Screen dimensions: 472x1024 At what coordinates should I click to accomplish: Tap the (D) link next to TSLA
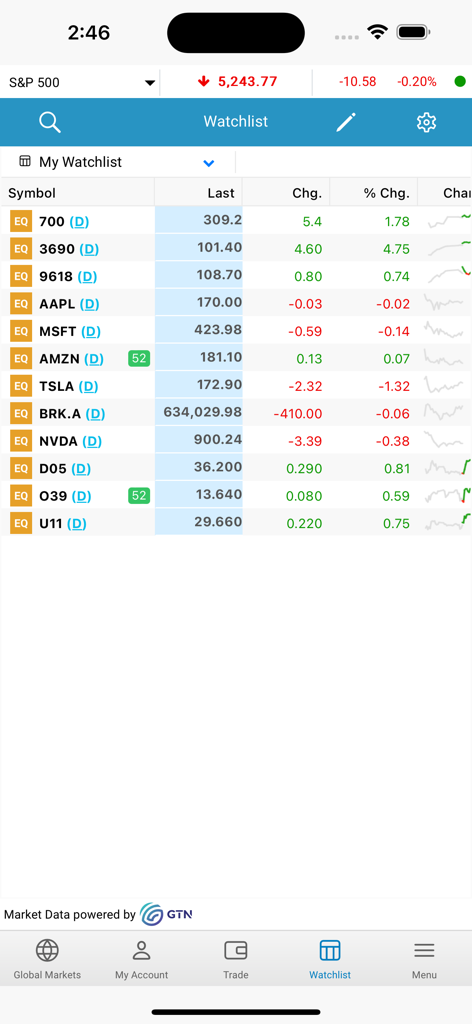click(x=88, y=387)
